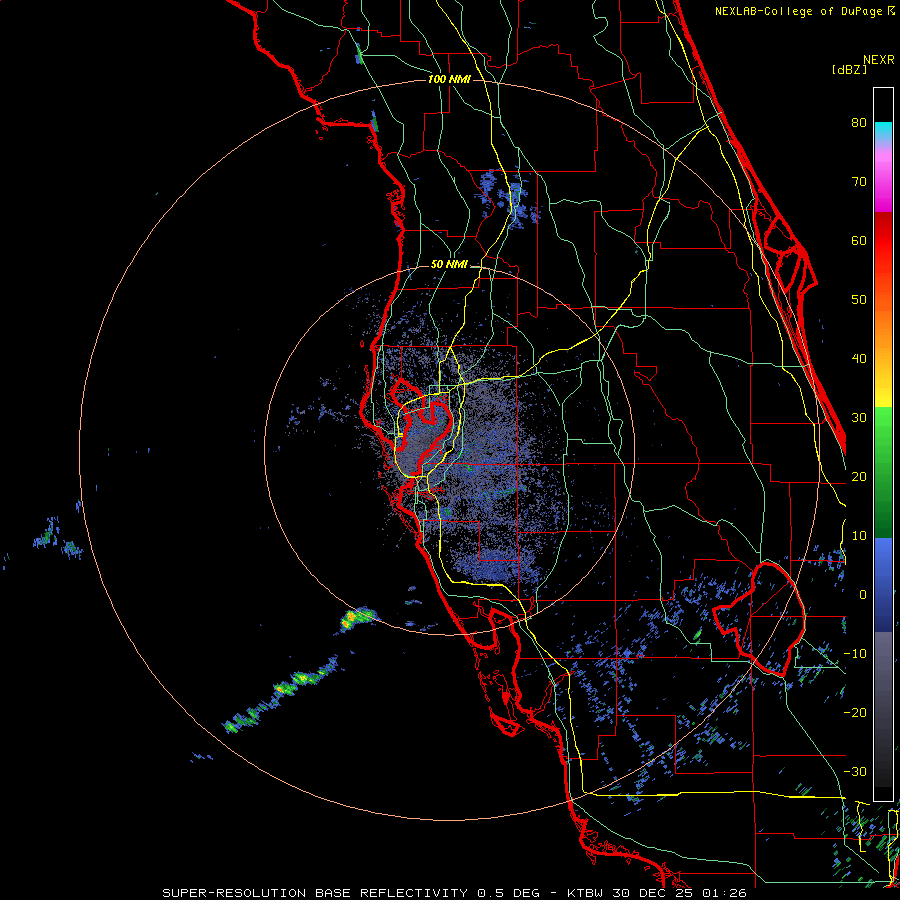The height and width of the screenshot is (900, 900).
Task: Click the [dBZ] unit label
Action: pyautogui.click(x=849, y=69)
